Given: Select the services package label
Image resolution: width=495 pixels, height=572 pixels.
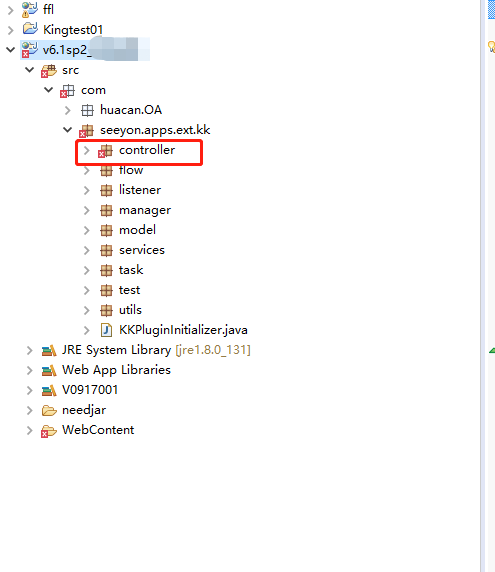Looking at the screenshot, I should tap(142, 250).
